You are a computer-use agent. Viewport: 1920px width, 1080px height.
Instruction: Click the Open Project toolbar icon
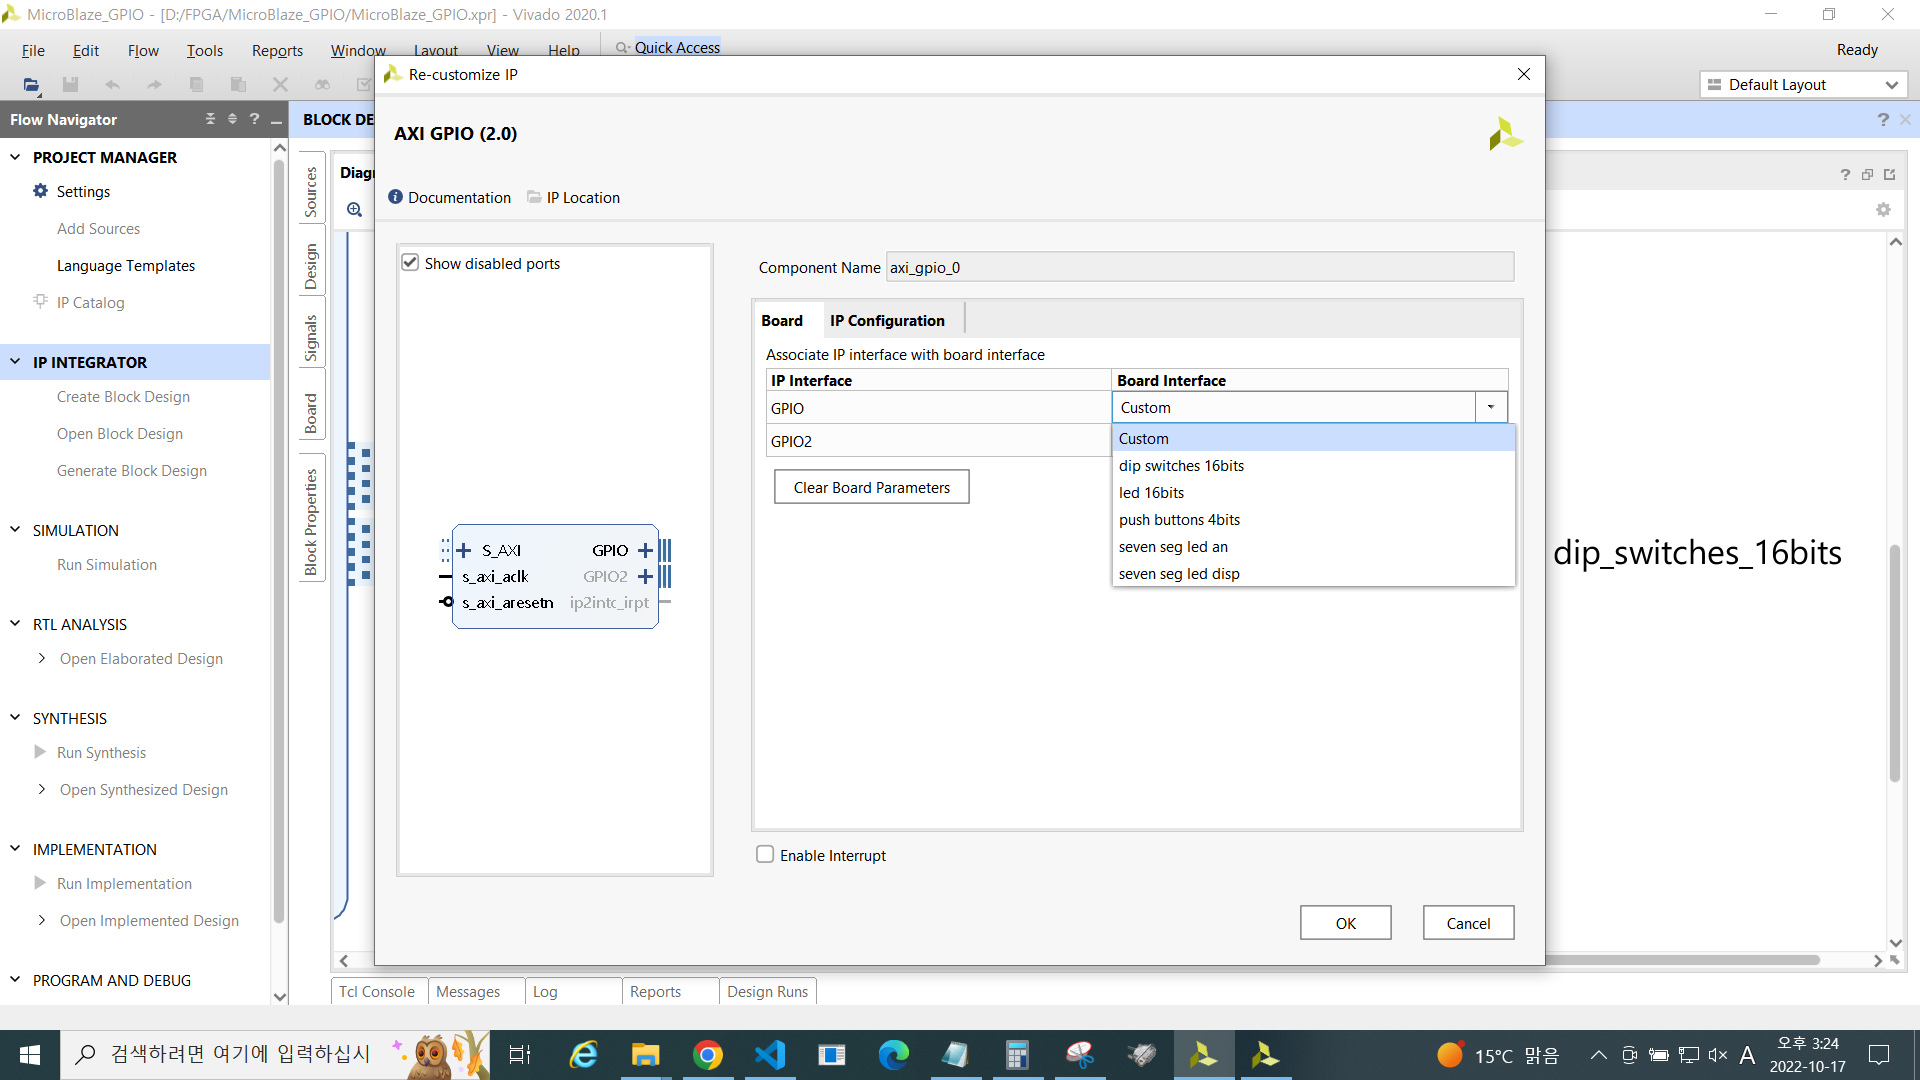31,85
